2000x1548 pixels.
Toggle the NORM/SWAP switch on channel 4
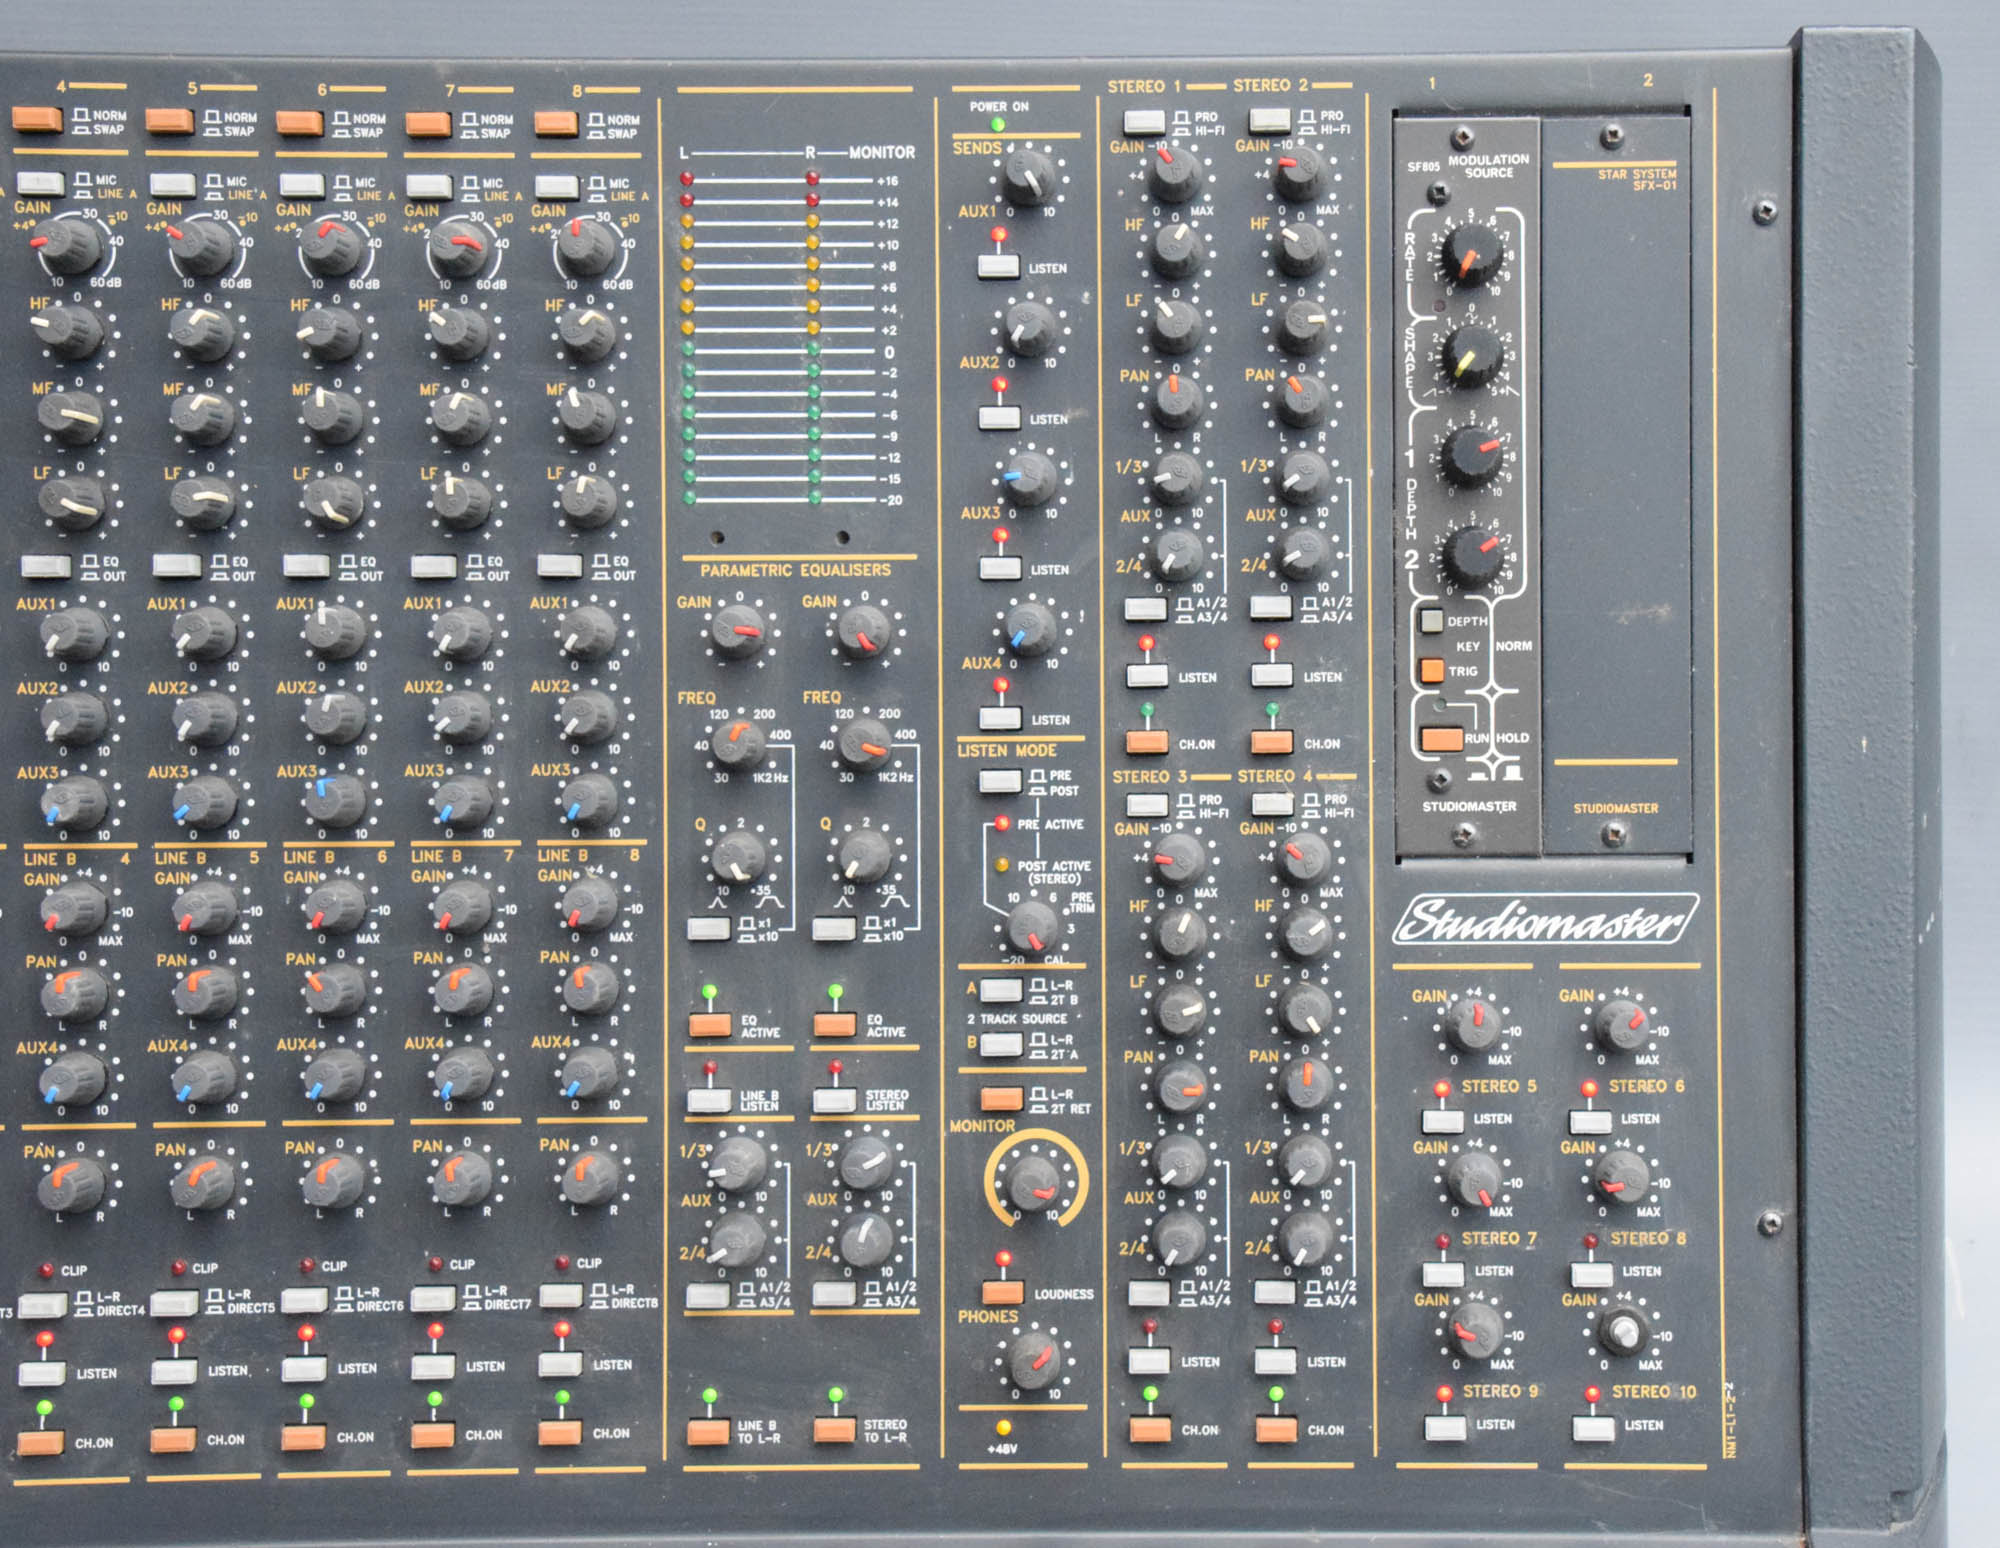pos(37,120)
